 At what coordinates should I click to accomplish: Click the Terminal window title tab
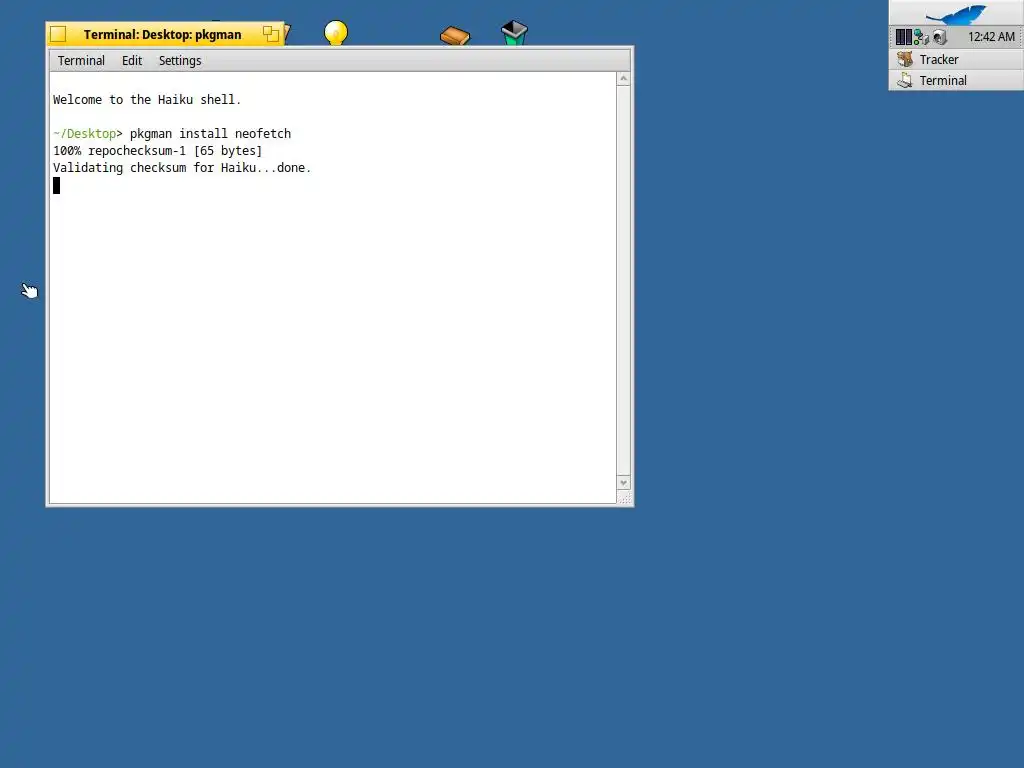point(163,35)
